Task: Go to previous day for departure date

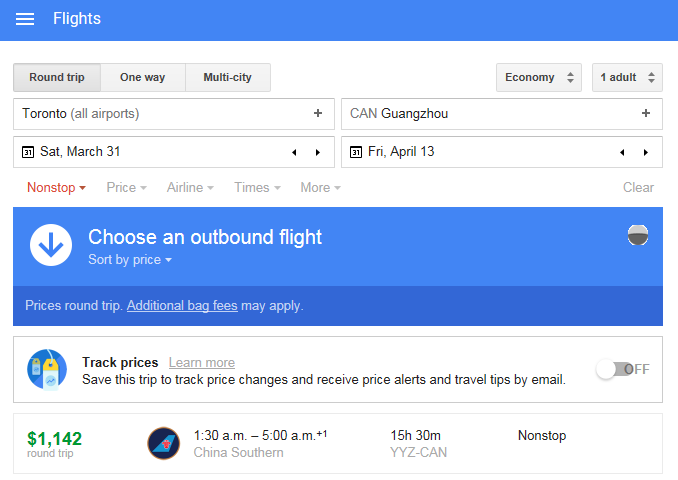Action: click(x=294, y=152)
